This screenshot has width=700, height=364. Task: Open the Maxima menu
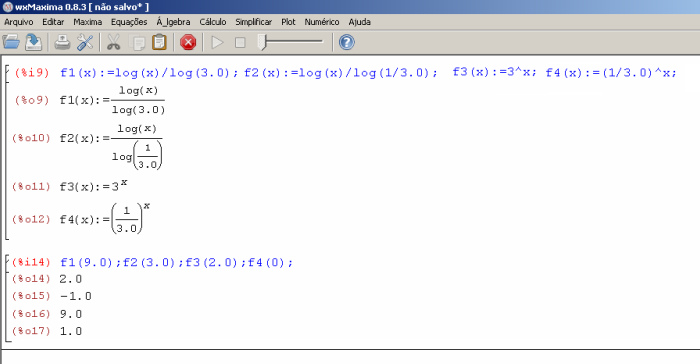pyautogui.click(x=88, y=22)
